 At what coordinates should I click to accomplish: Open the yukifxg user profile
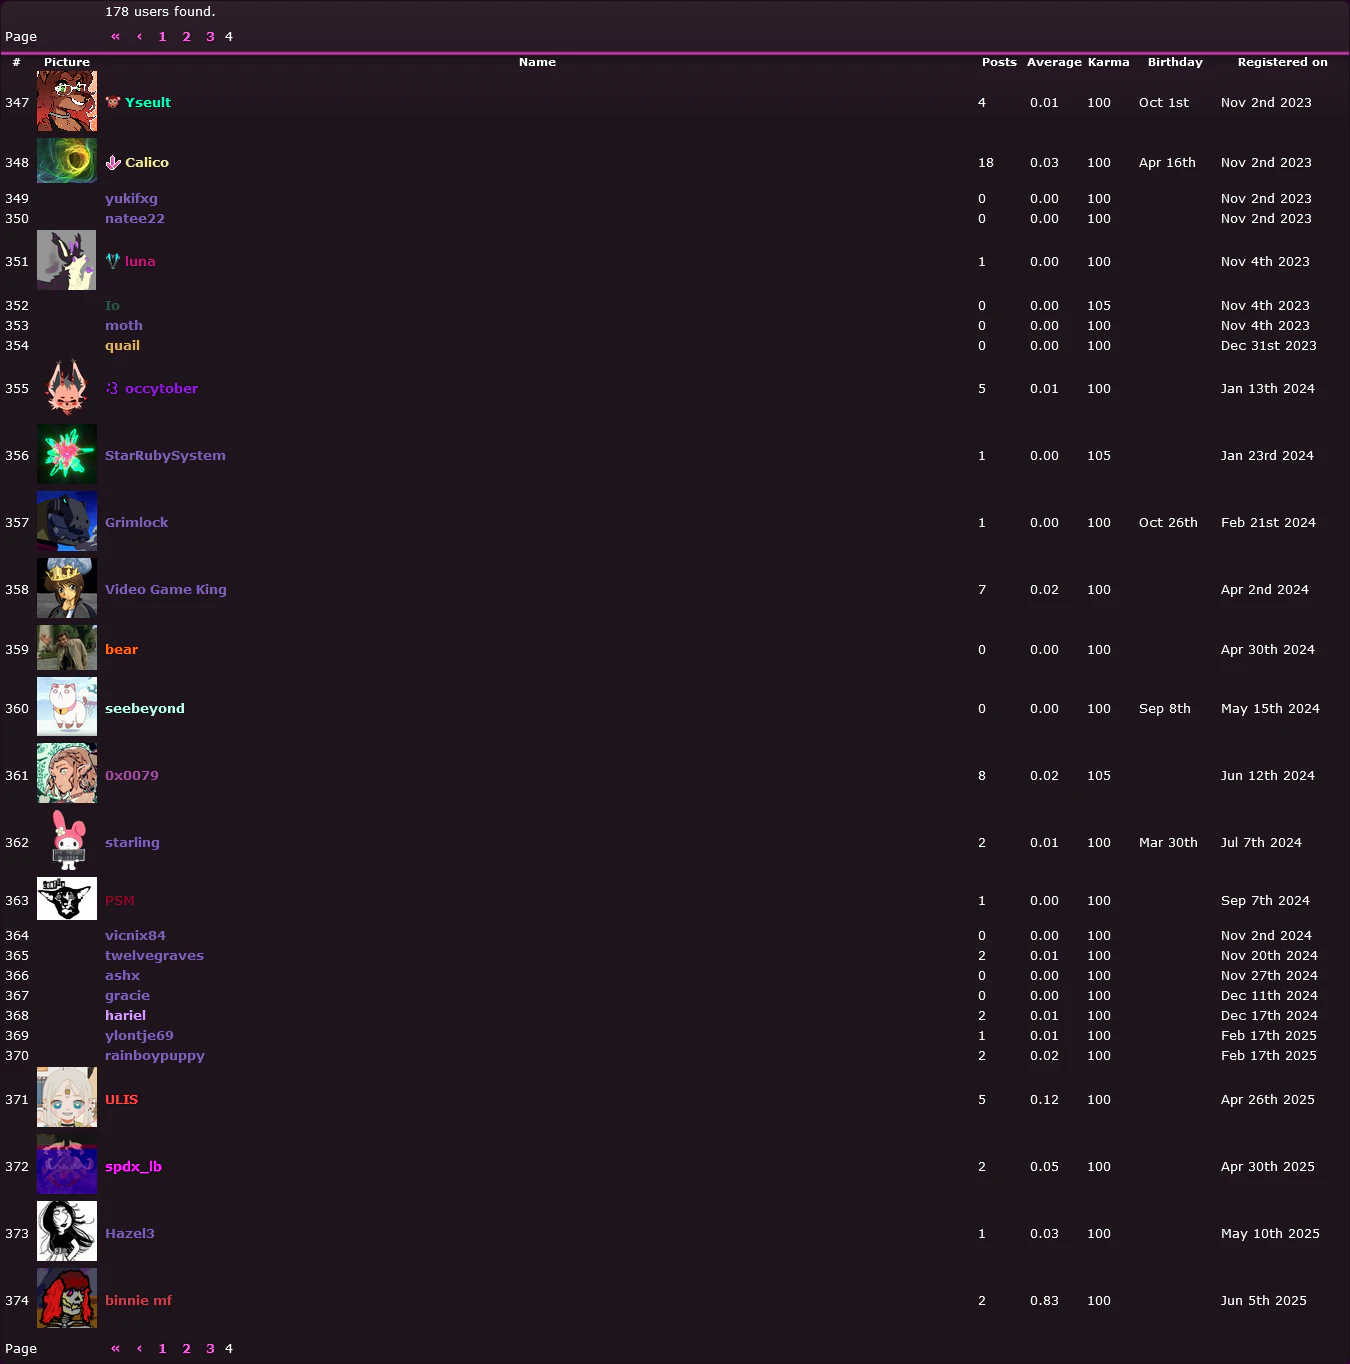coord(131,199)
